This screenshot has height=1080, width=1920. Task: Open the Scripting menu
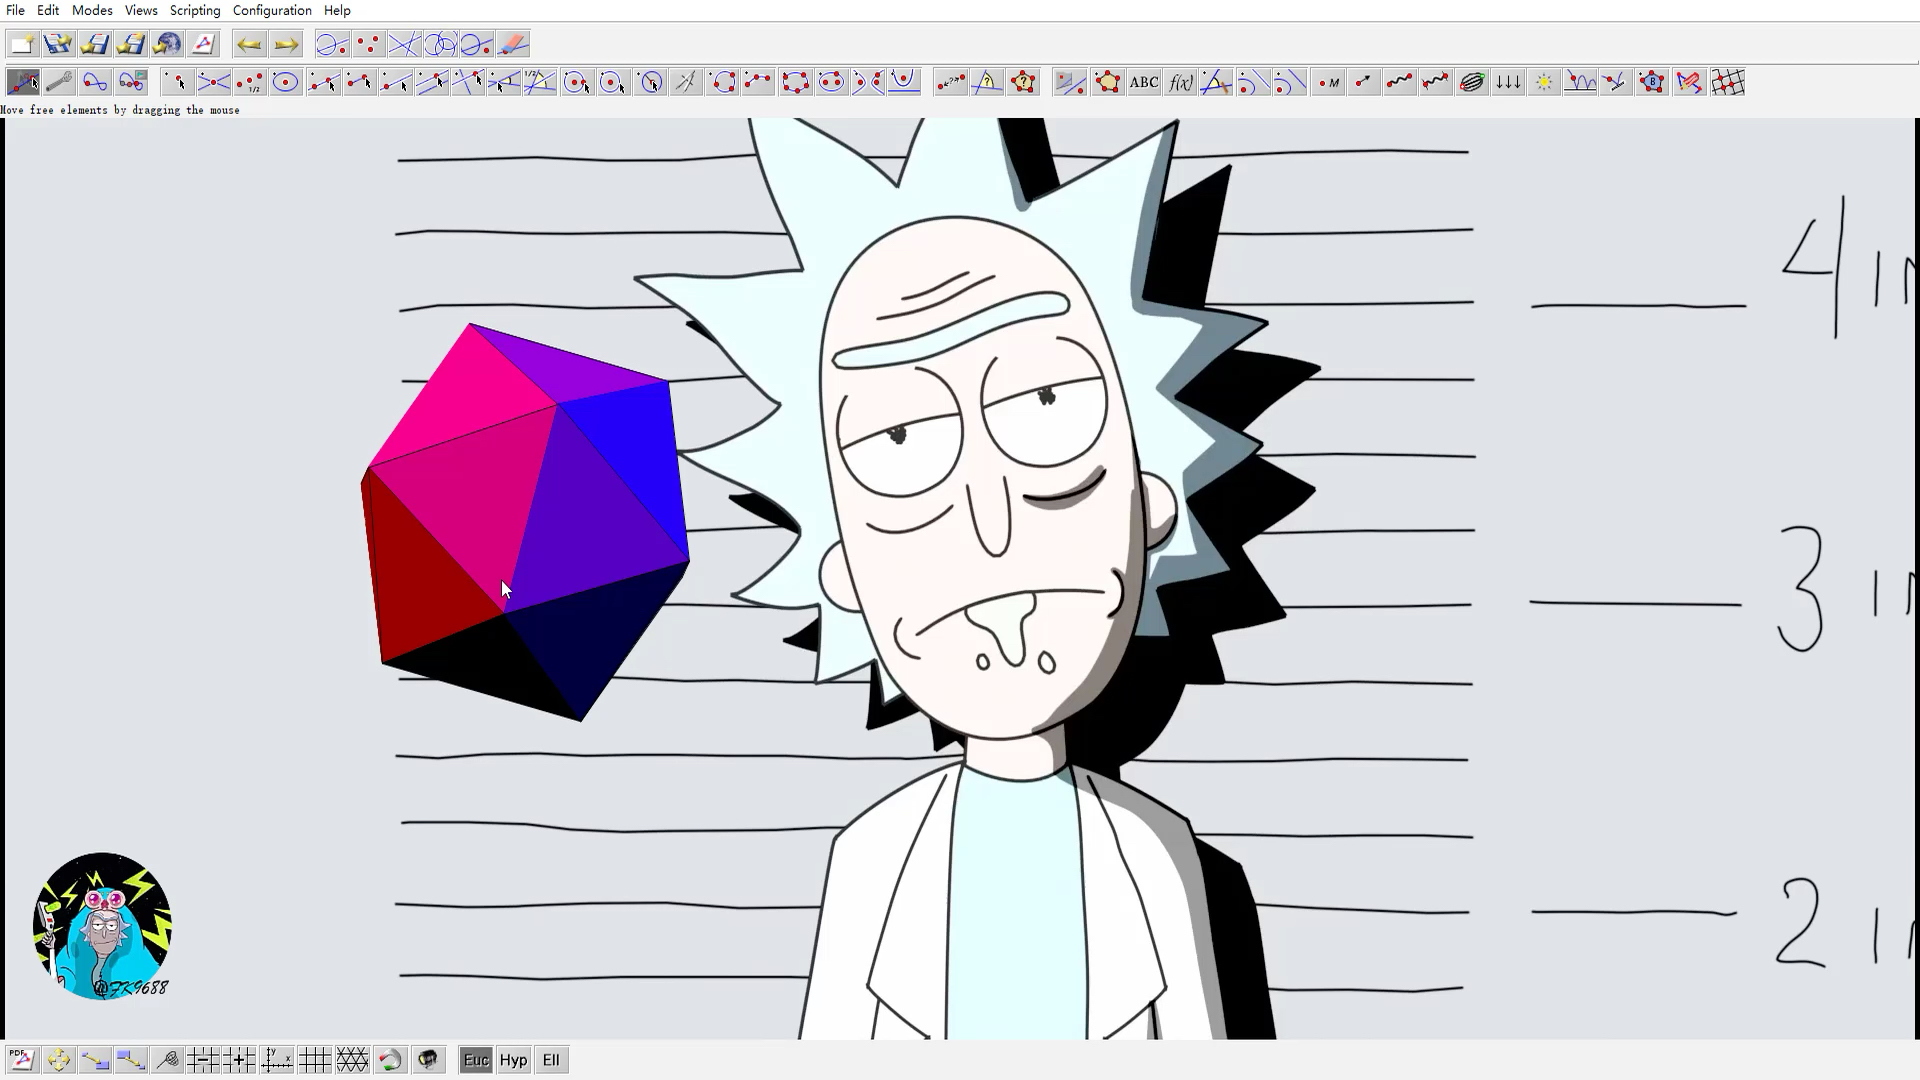pyautogui.click(x=195, y=10)
